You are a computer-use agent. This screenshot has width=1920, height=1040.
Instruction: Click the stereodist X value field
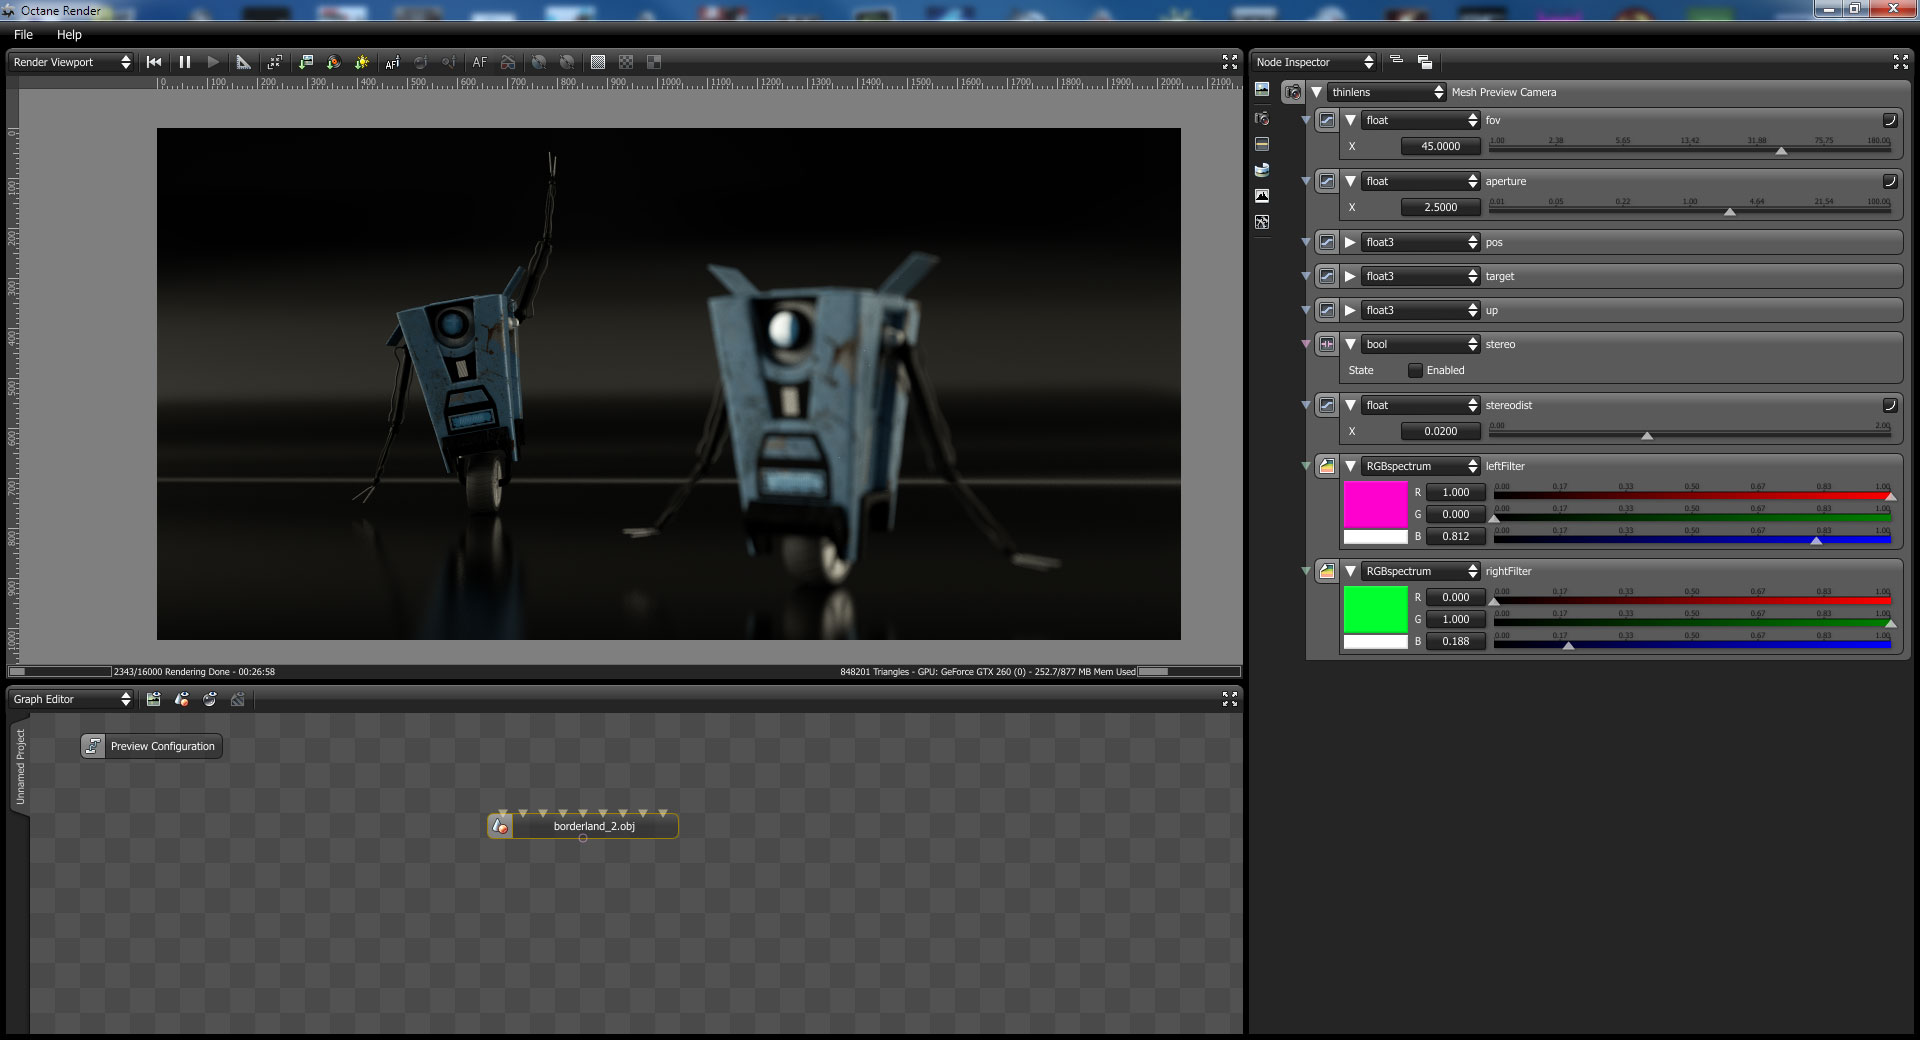click(x=1440, y=431)
